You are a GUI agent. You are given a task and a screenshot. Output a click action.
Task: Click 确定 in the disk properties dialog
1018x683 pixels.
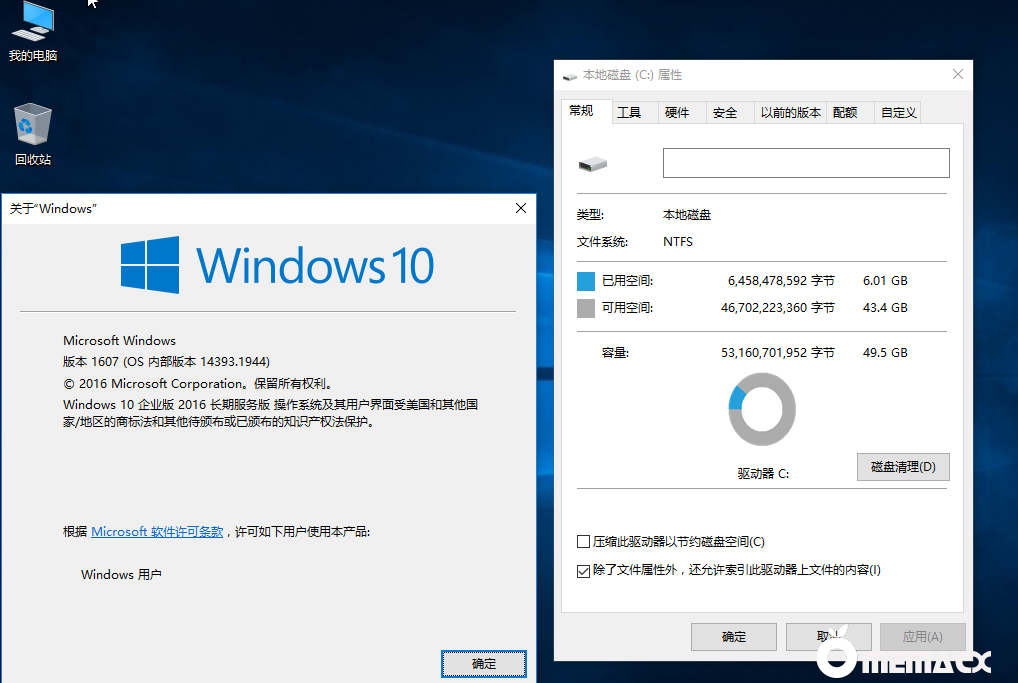733,637
